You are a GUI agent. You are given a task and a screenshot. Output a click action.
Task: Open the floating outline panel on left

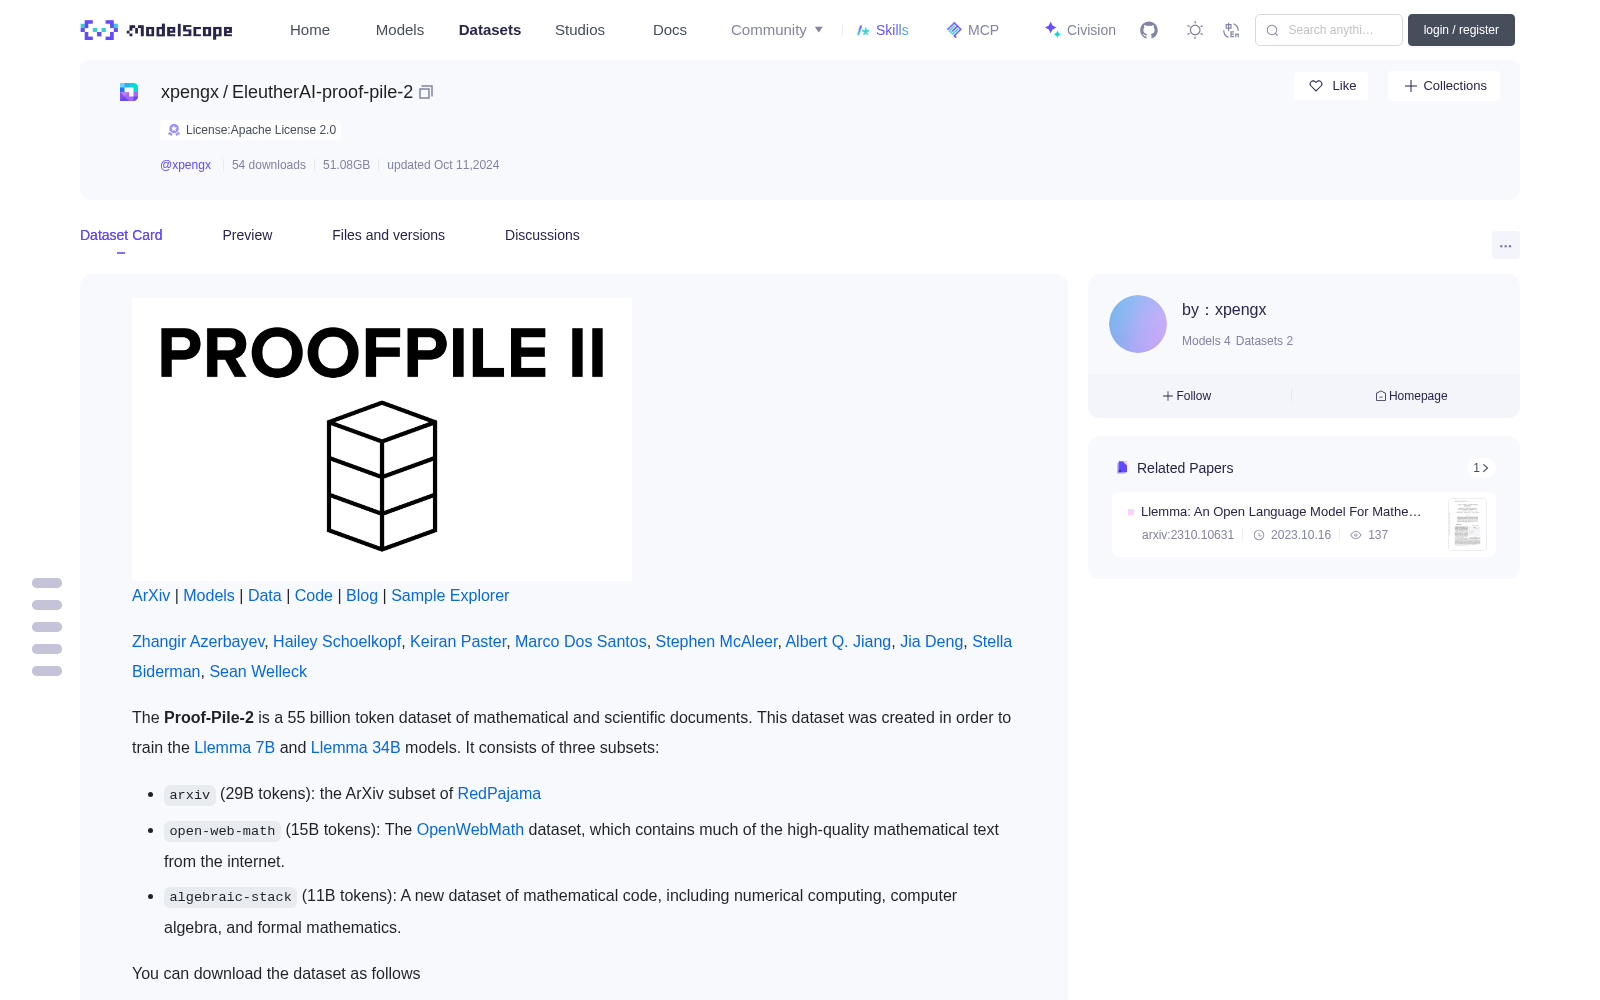pos(47,627)
